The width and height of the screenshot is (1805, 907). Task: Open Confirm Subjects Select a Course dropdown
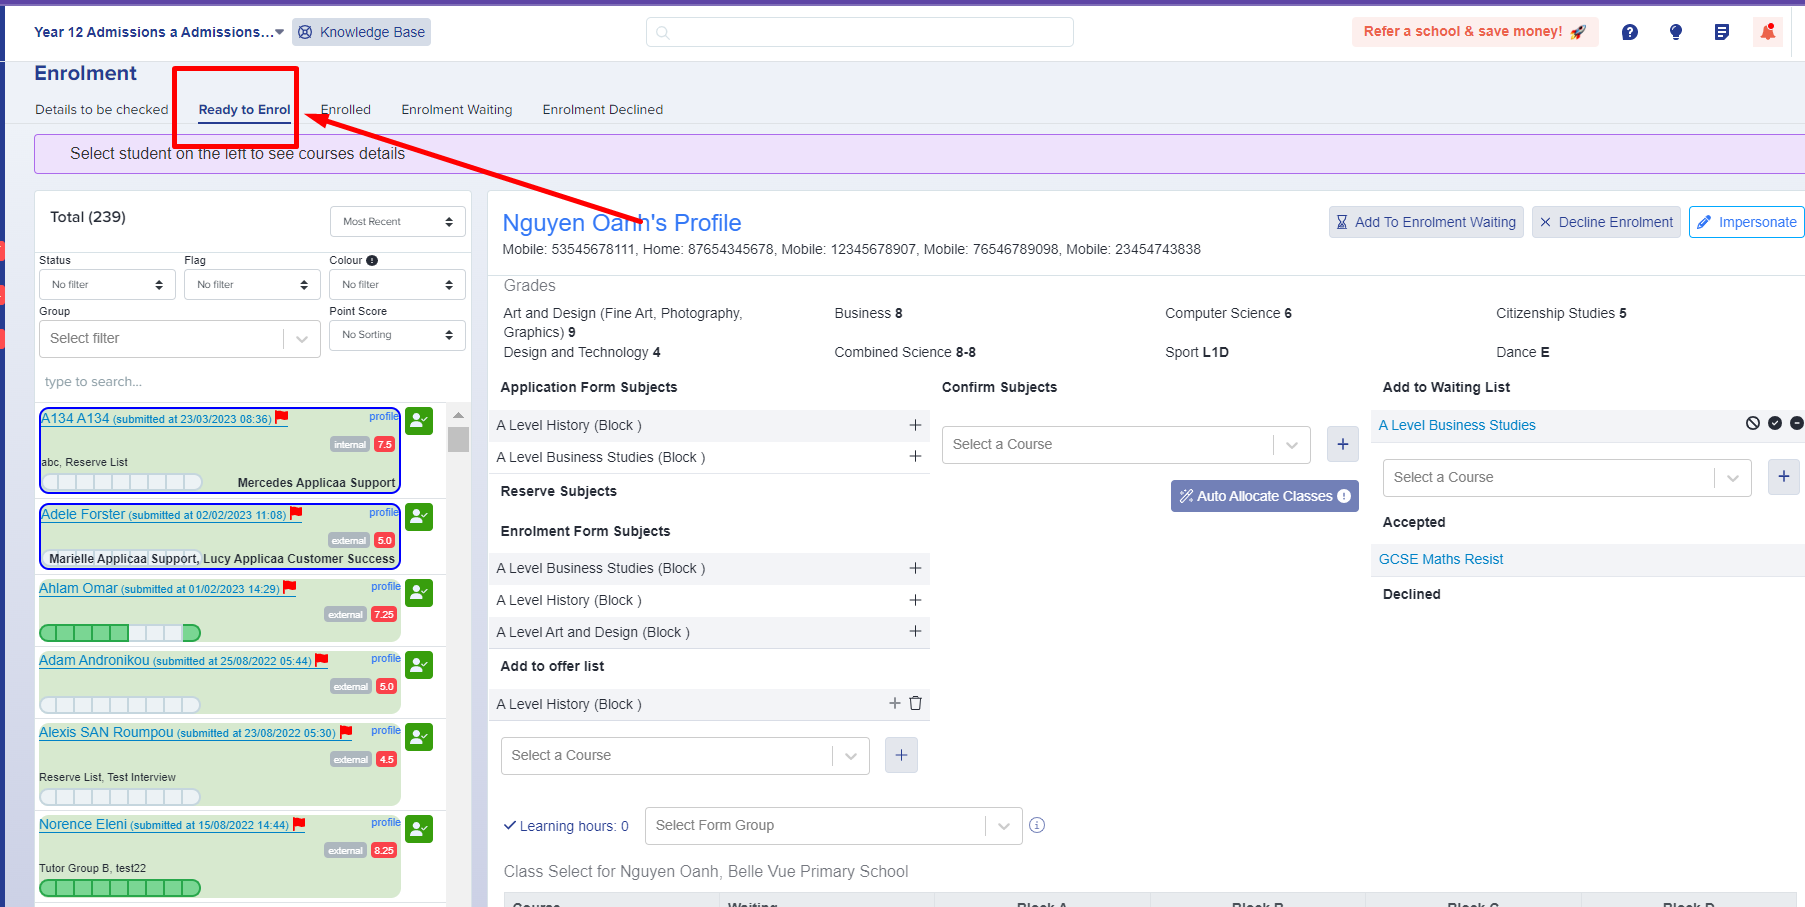[1126, 444]
